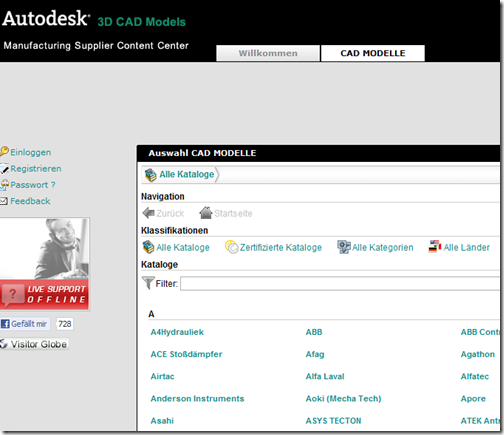This screenshot has height=435, width=504.
Task: Click the 3D CAD Models title
Action: pyautogui.click(x=142, y=22)
